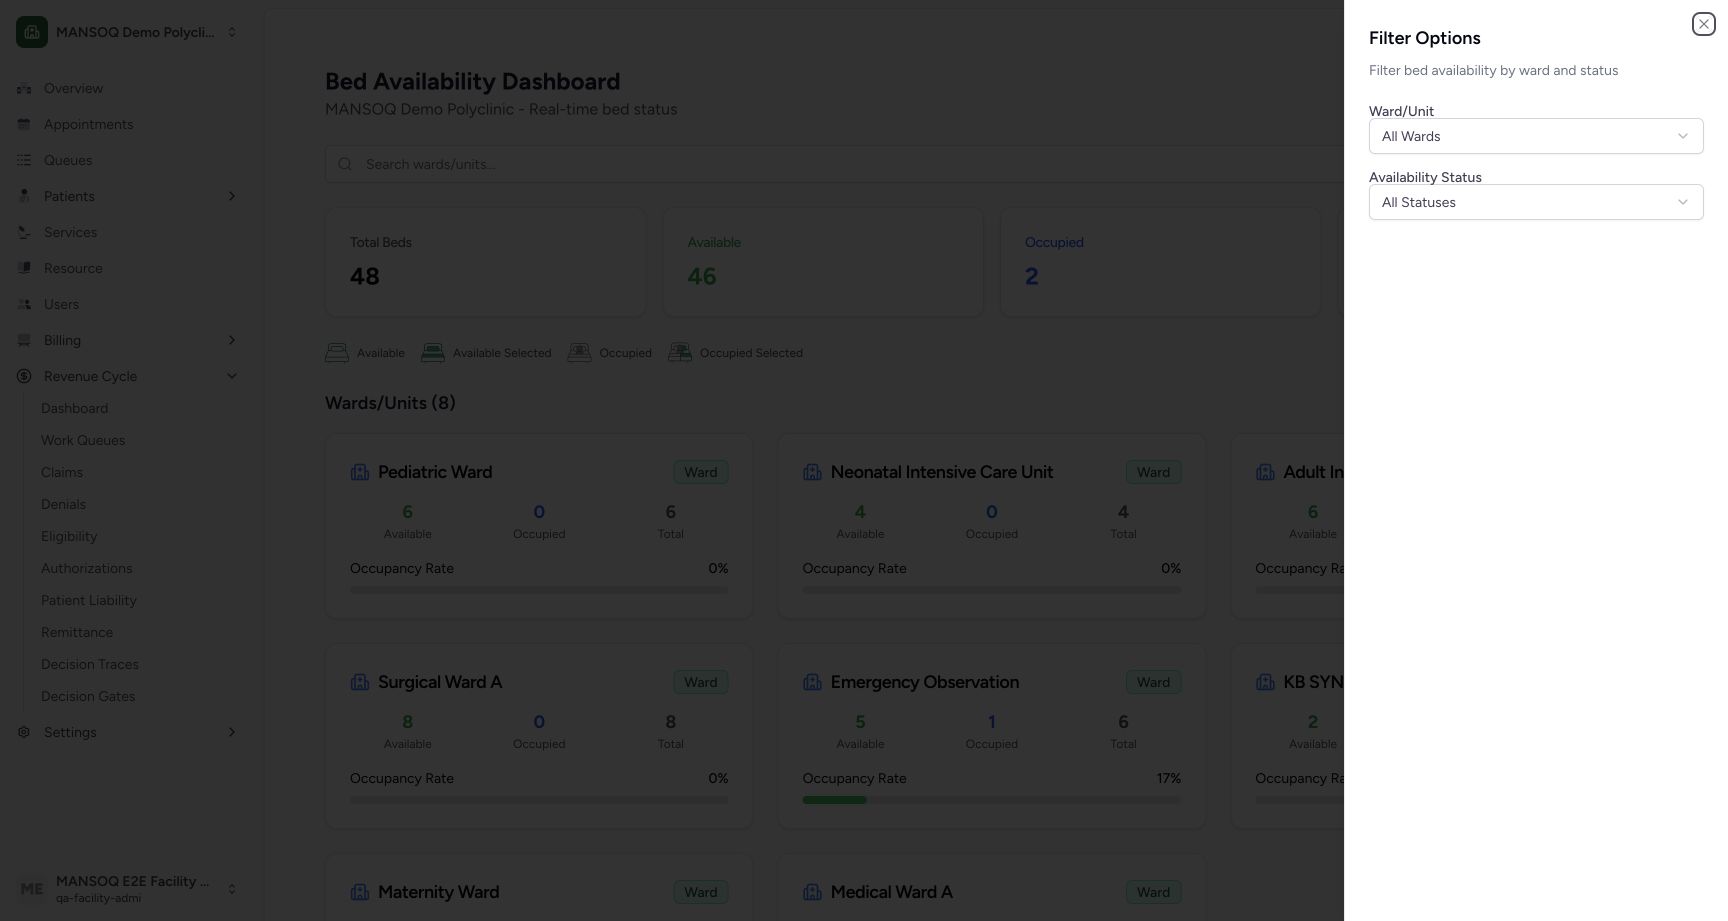Open Claims under Revenue Cycle
The height and width of the screenshot is (921, 1728).
point(62,472)
